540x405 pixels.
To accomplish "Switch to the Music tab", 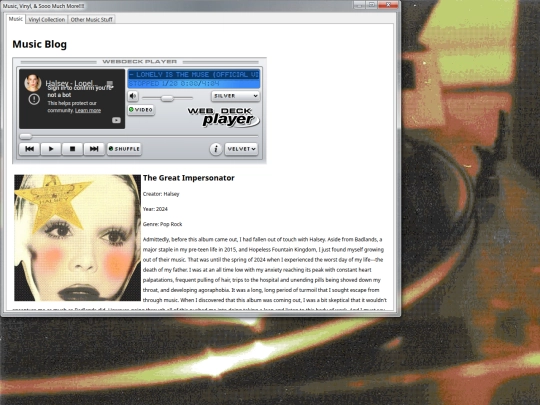I will [x=15, y=19].
